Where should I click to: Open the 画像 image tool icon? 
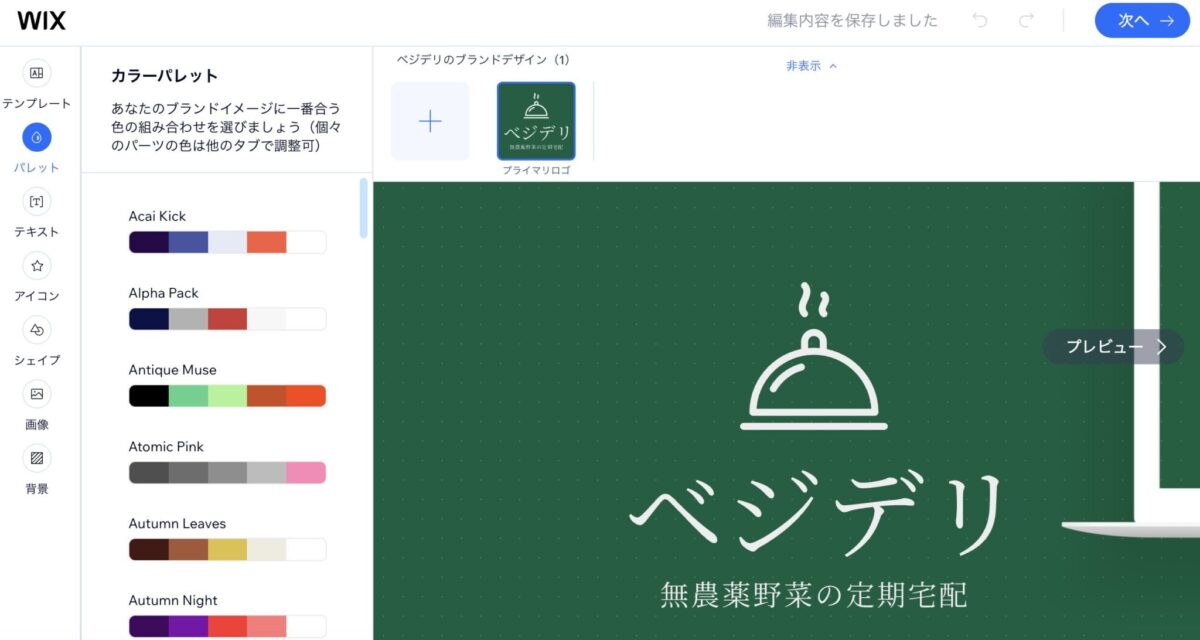coord(37,394)
